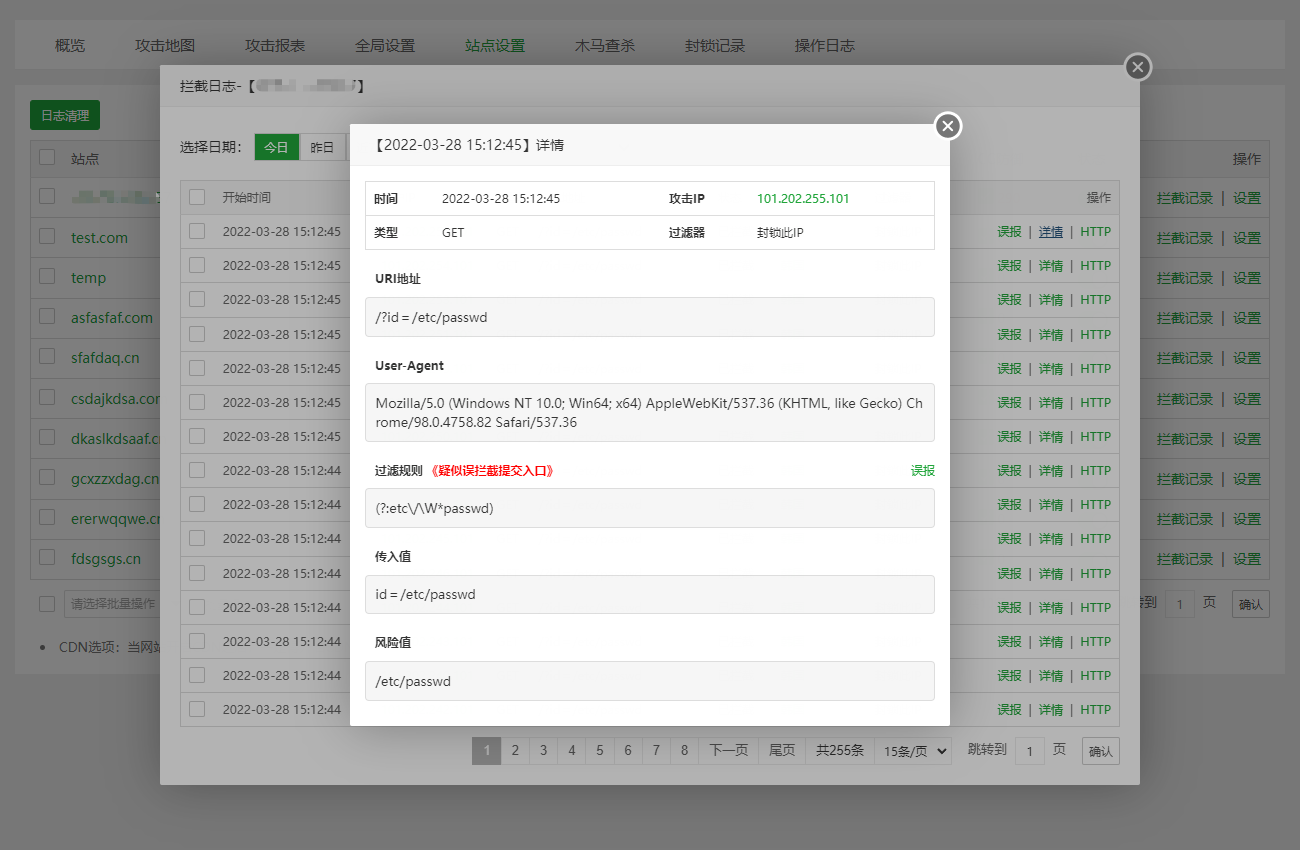The width and height of the screenshot is (1300, 850).
Task: Check the select-all box in 开始时间 header
Action: pos(197,197)
